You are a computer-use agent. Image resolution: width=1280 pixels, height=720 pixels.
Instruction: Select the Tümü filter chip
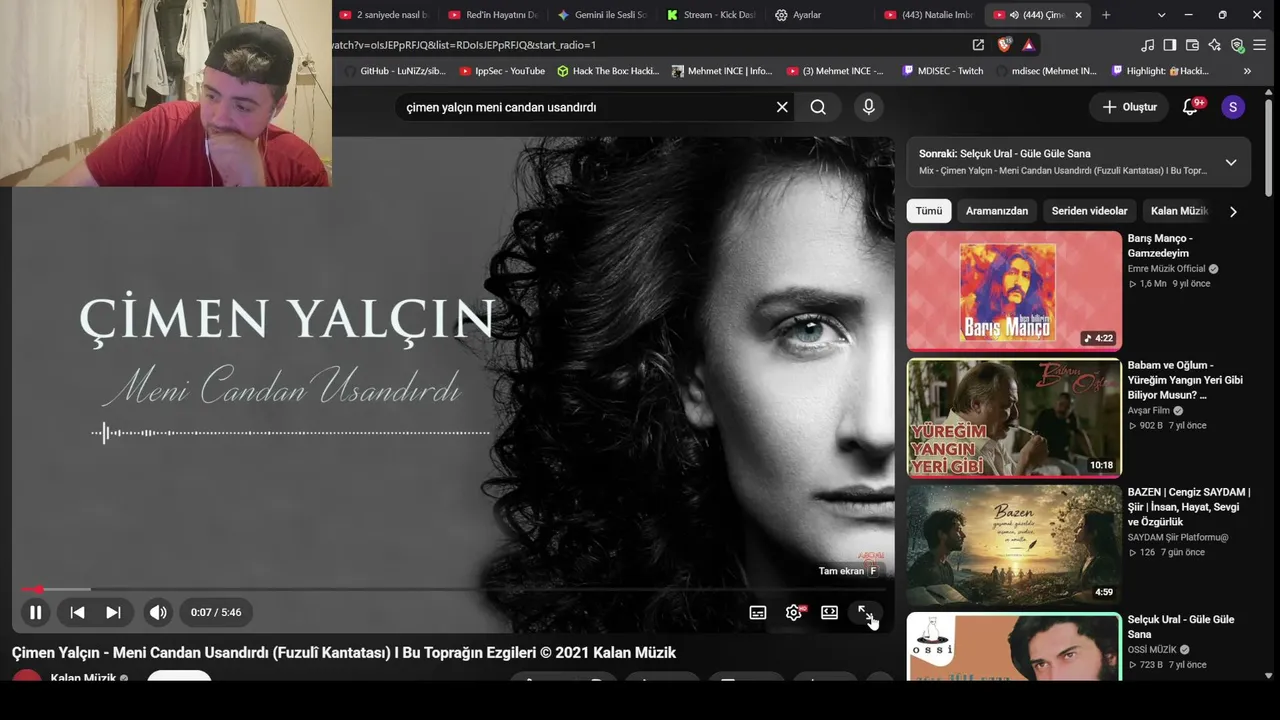click(x=929, y=211)
